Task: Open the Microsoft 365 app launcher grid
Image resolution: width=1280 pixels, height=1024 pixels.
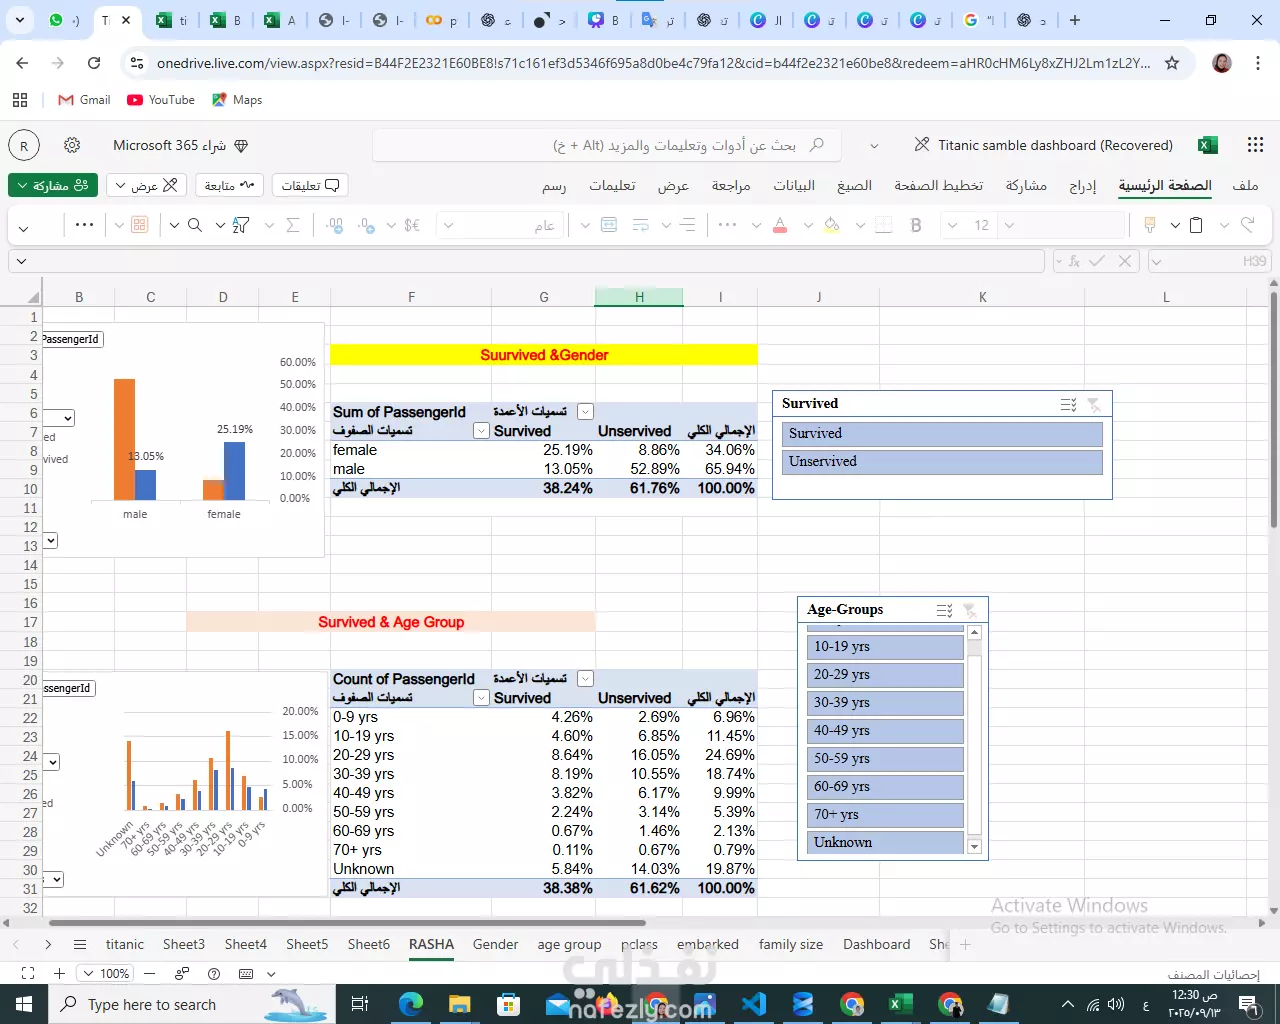Action: [x=1256, y=145]
